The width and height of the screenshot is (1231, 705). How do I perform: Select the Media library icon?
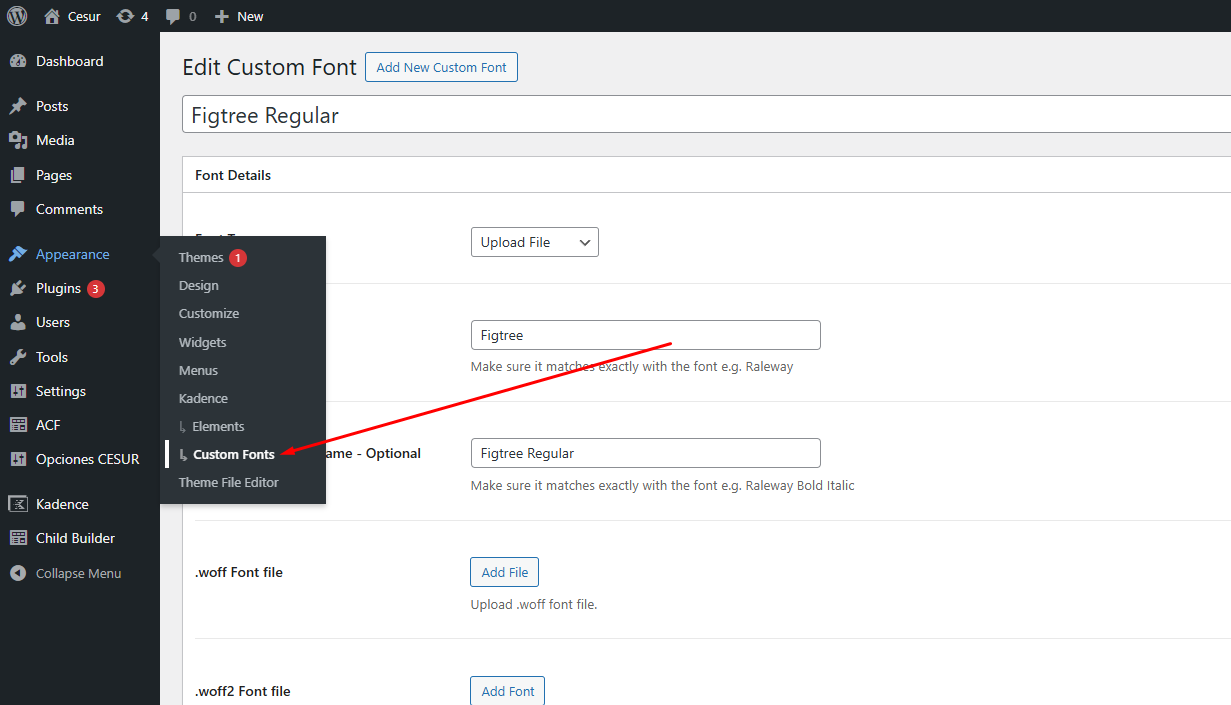point(18,140)
